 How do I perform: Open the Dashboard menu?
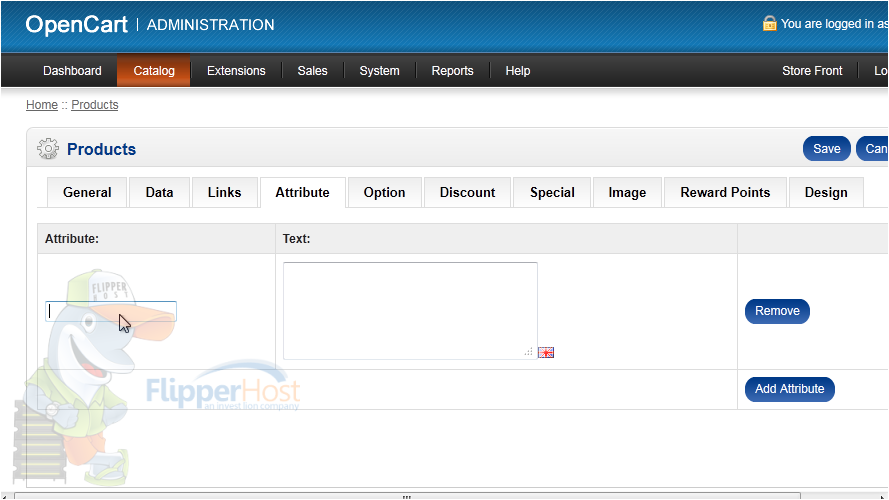pos(72,71)
